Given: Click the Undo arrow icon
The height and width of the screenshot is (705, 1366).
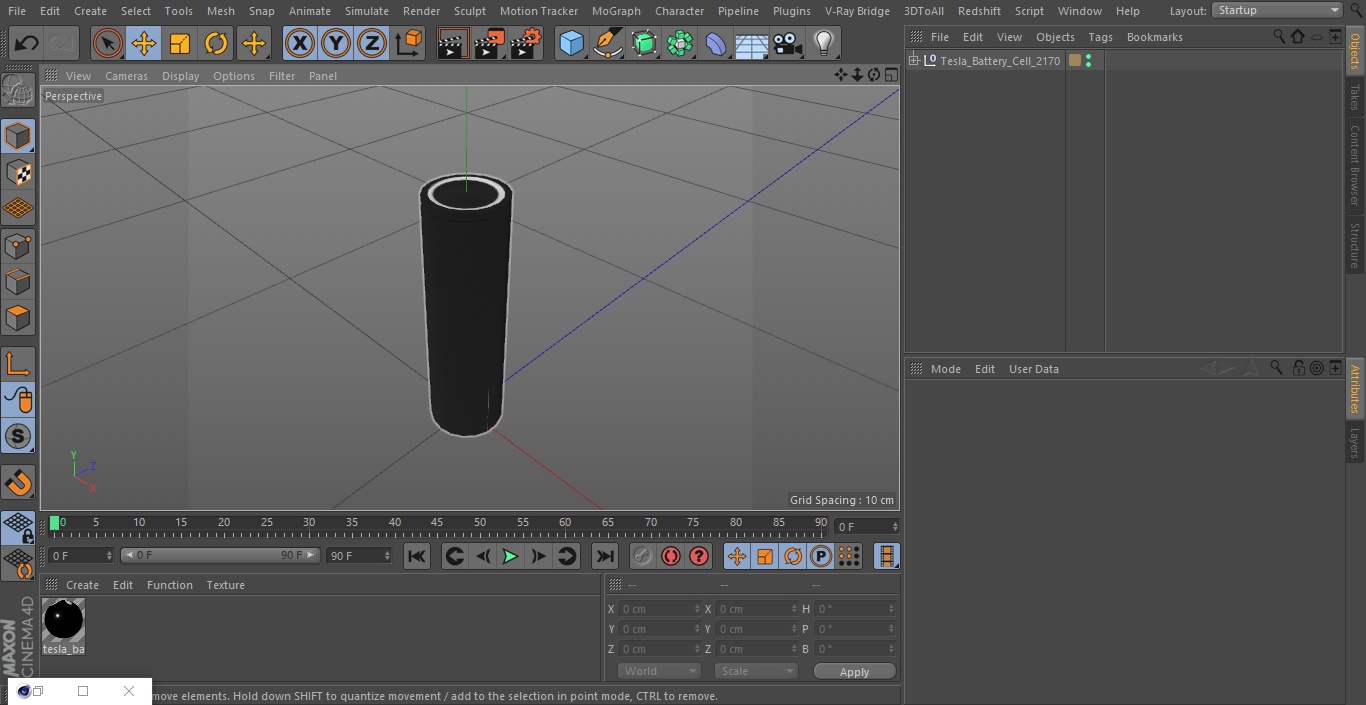Looking at the screenshot, I should point(27,43).
